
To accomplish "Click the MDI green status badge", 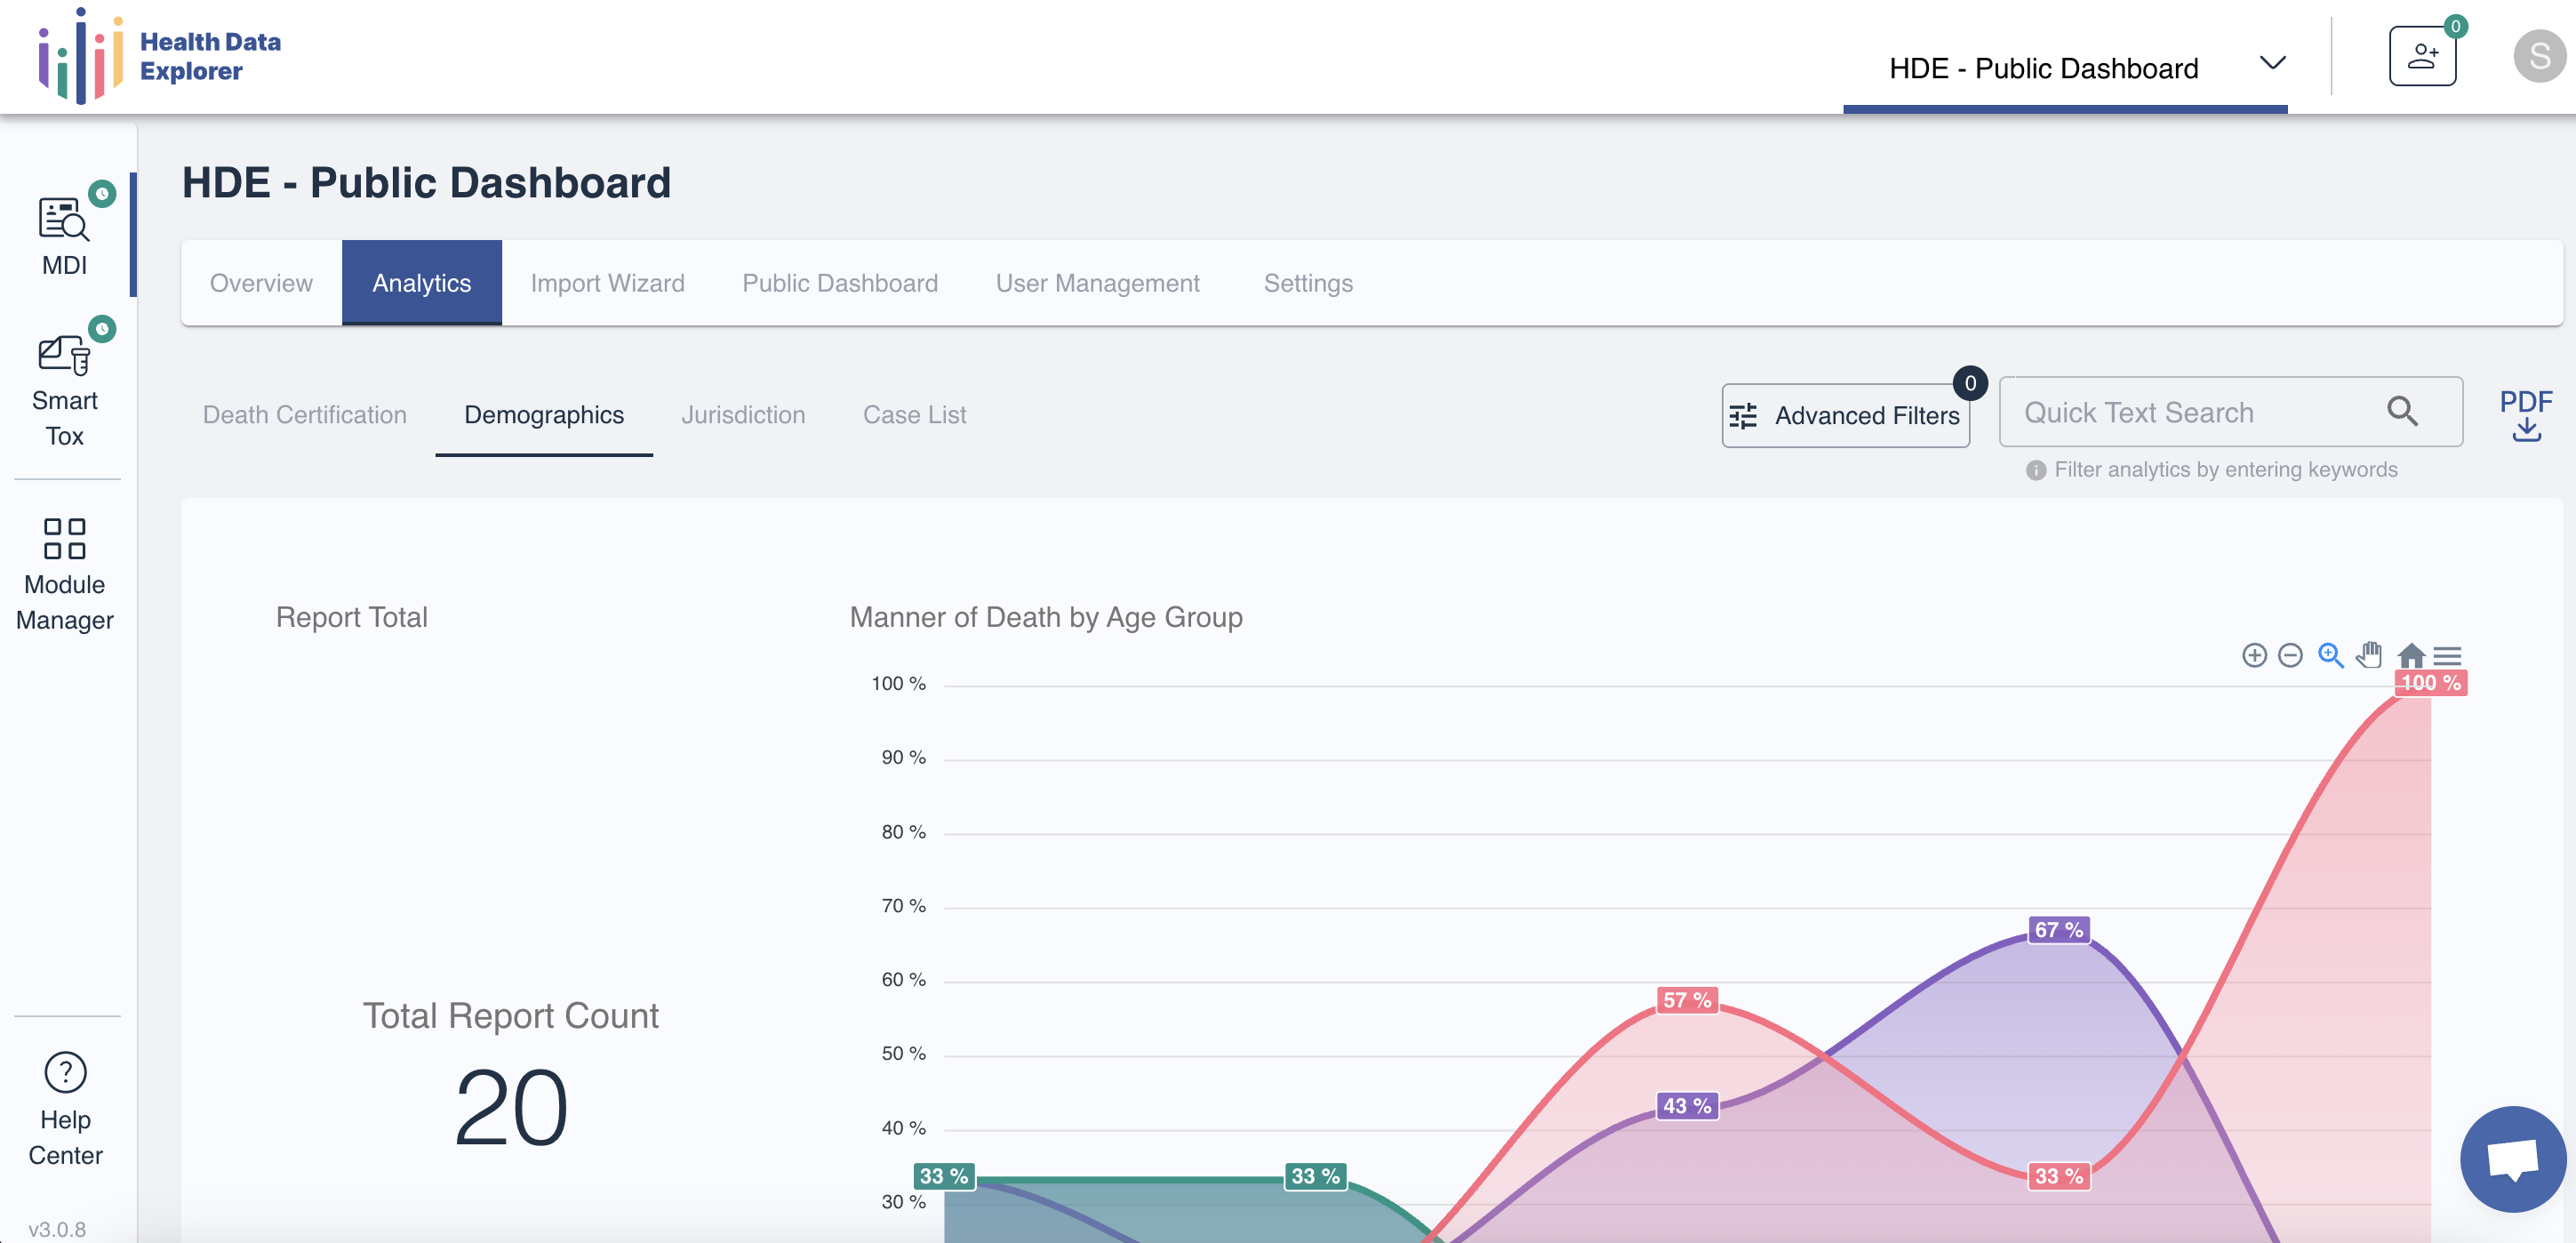I will click(102, 193).
